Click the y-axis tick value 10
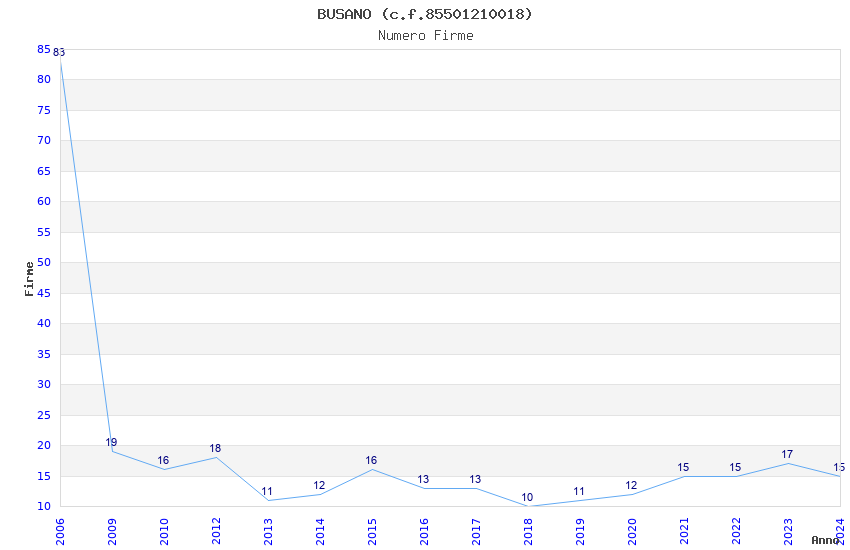The width and height of the screenshot is (850, 550). click(44, 506)
